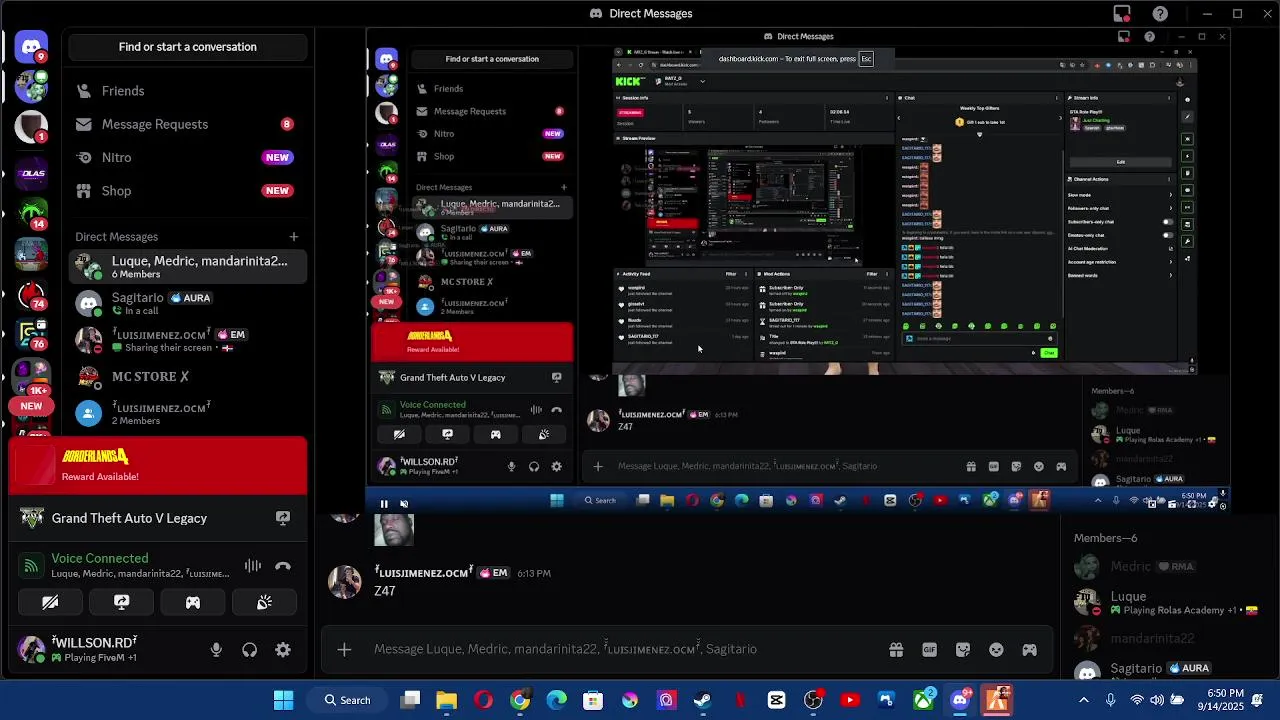1280x720 pixels.
Task: Open the Windows taskbar Search box
Action: coord(347,700)
